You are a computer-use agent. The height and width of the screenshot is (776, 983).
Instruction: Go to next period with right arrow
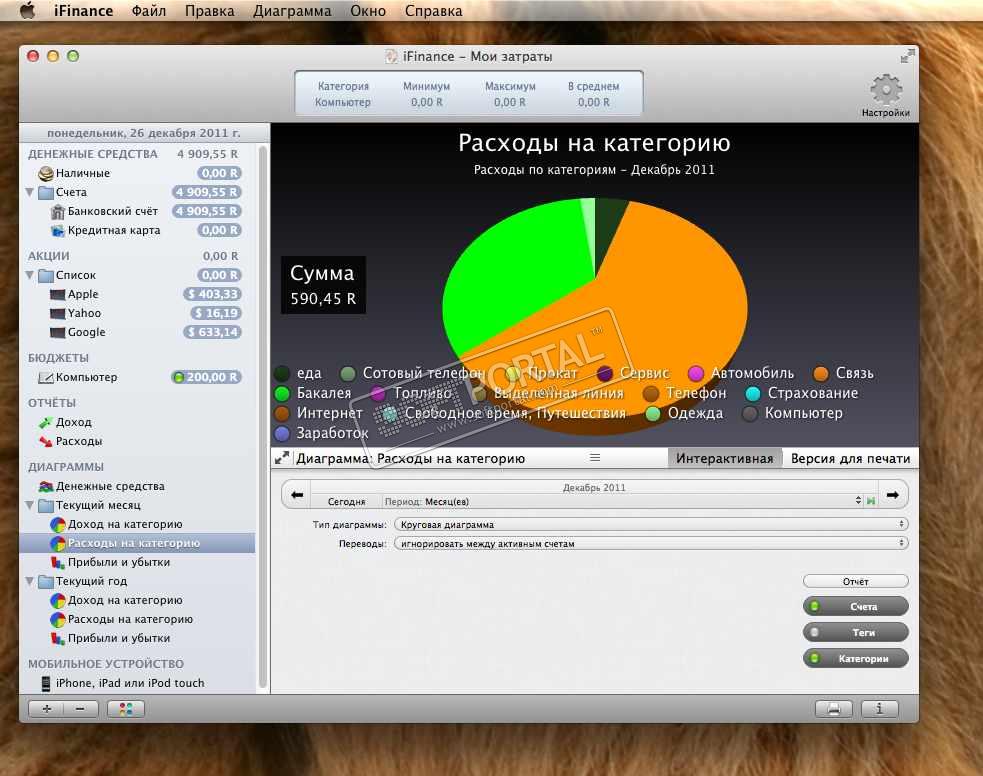coord(893,495)
